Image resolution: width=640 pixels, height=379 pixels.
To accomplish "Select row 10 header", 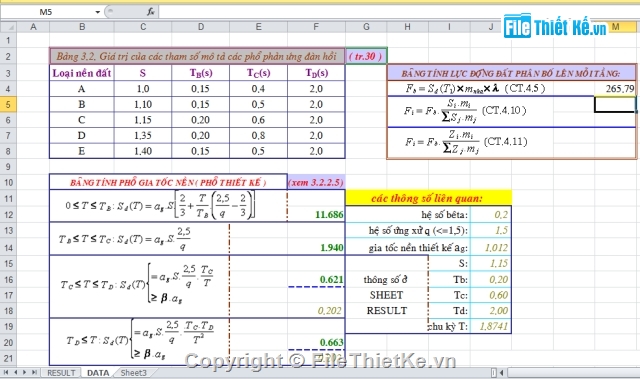I will click(8, 182).
